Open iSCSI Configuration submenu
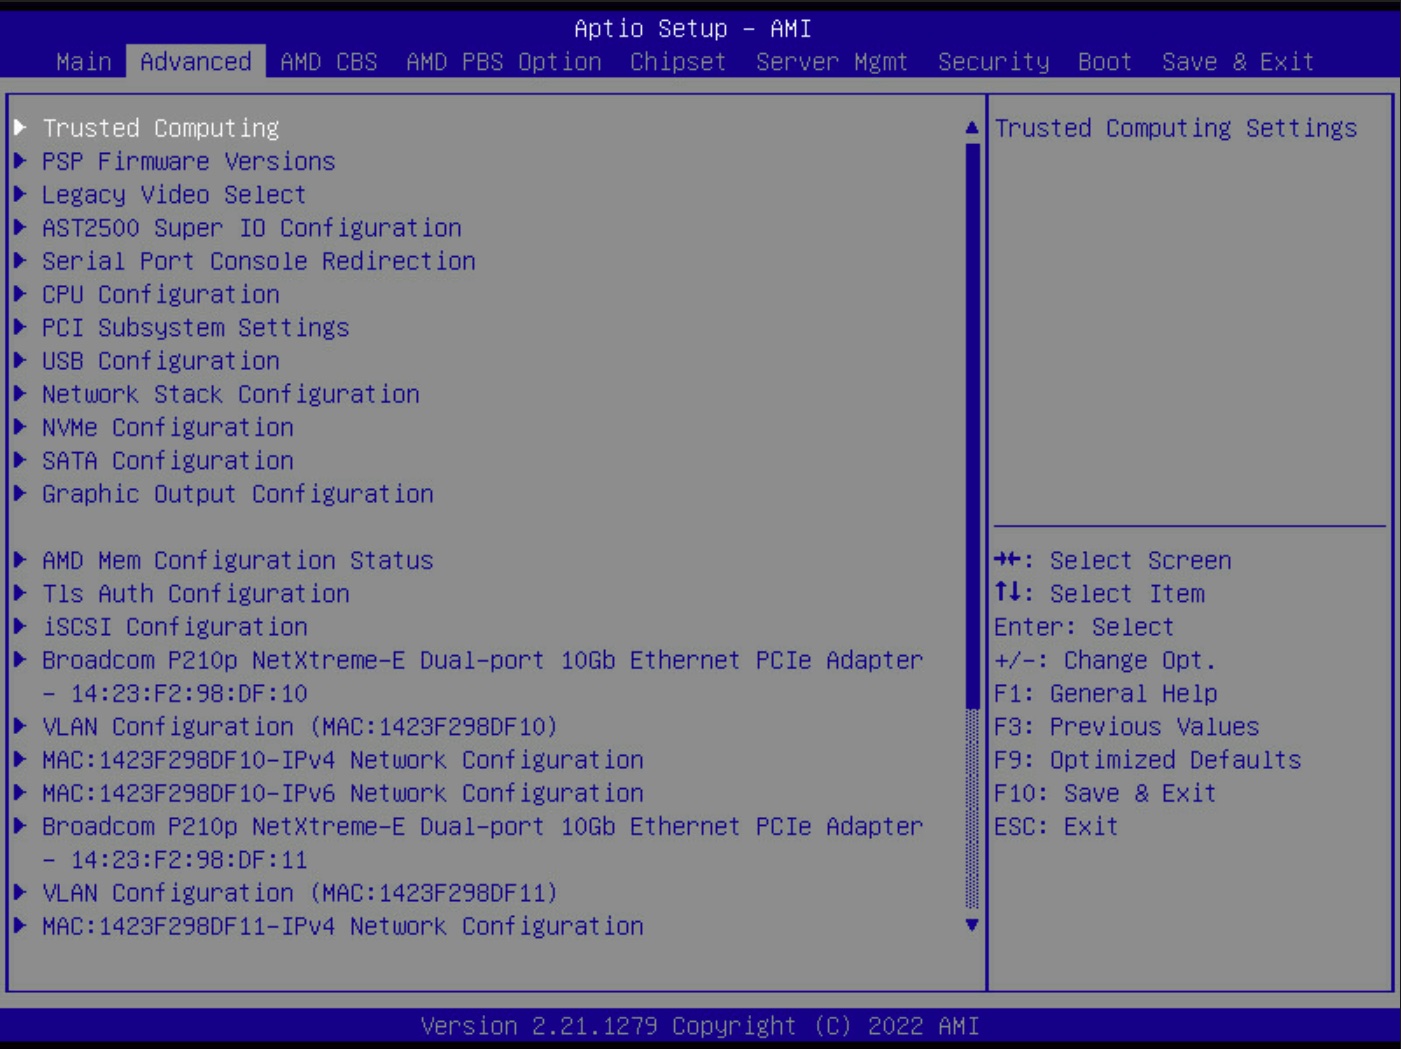This screenshot has width=1401, height=1049. (x=175, y=627)
